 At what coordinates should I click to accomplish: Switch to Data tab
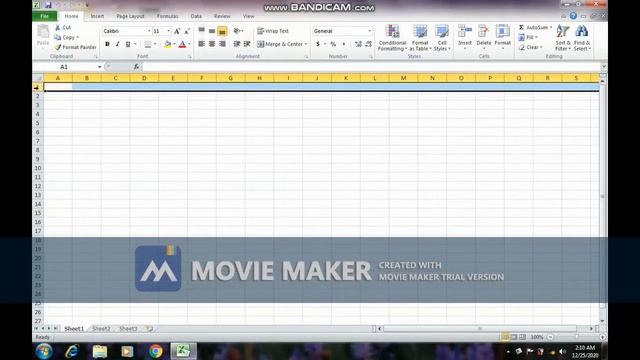point(196,16)
